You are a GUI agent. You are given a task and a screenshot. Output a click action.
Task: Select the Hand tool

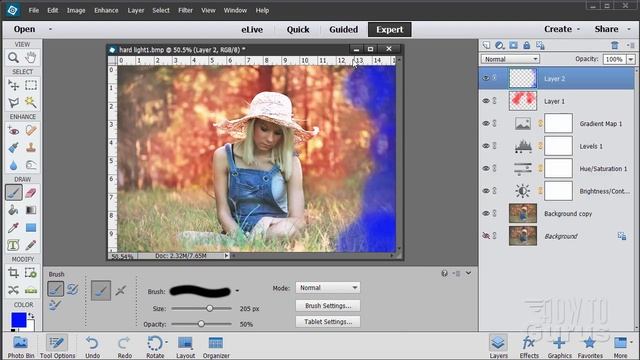(31, 58)
